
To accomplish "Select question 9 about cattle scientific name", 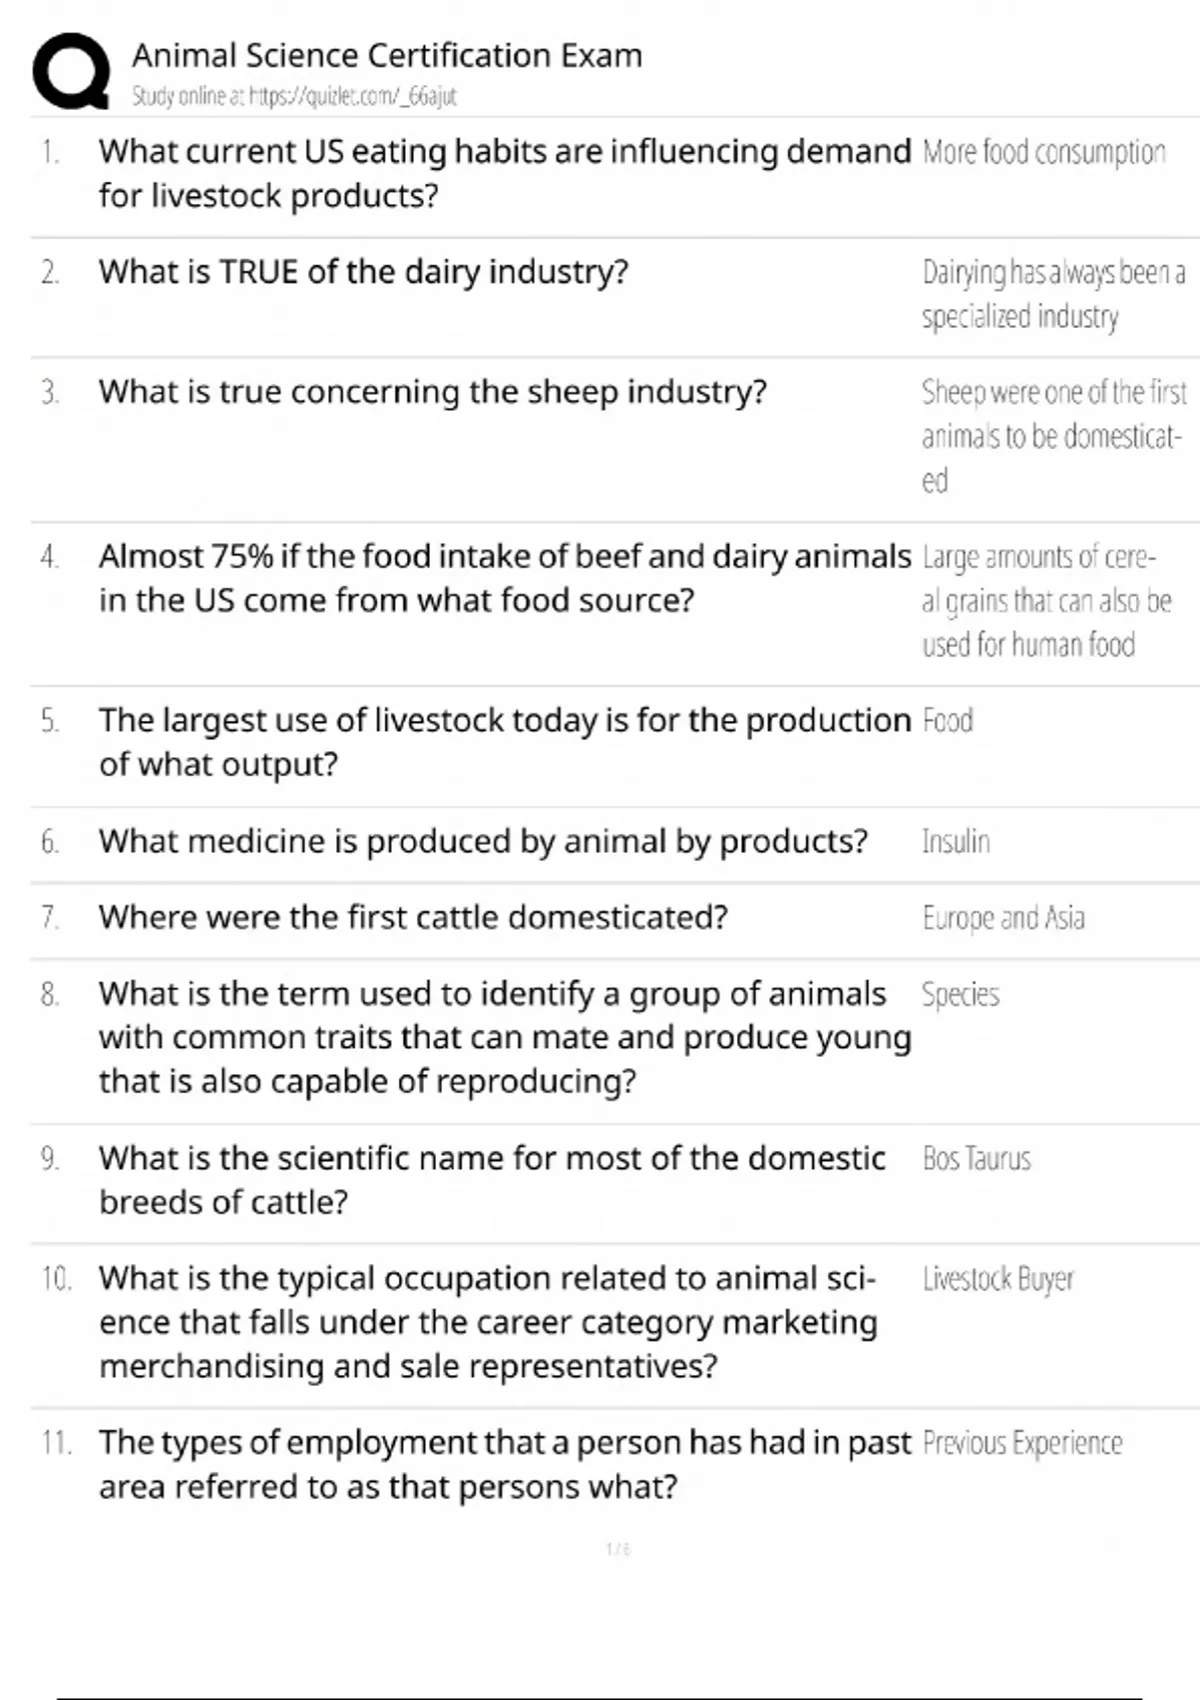I will (x=491, y=1180).
